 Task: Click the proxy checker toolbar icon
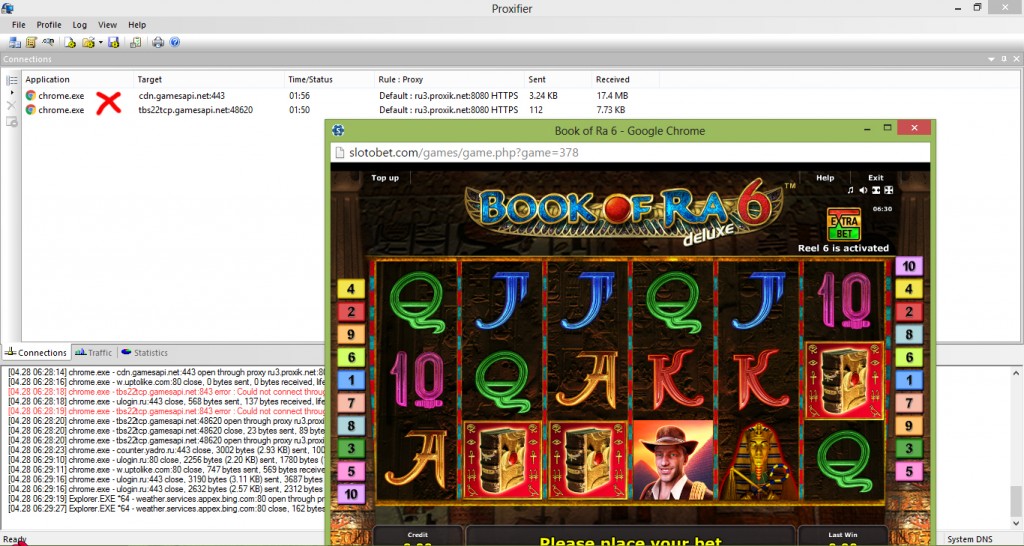point(135,42)
